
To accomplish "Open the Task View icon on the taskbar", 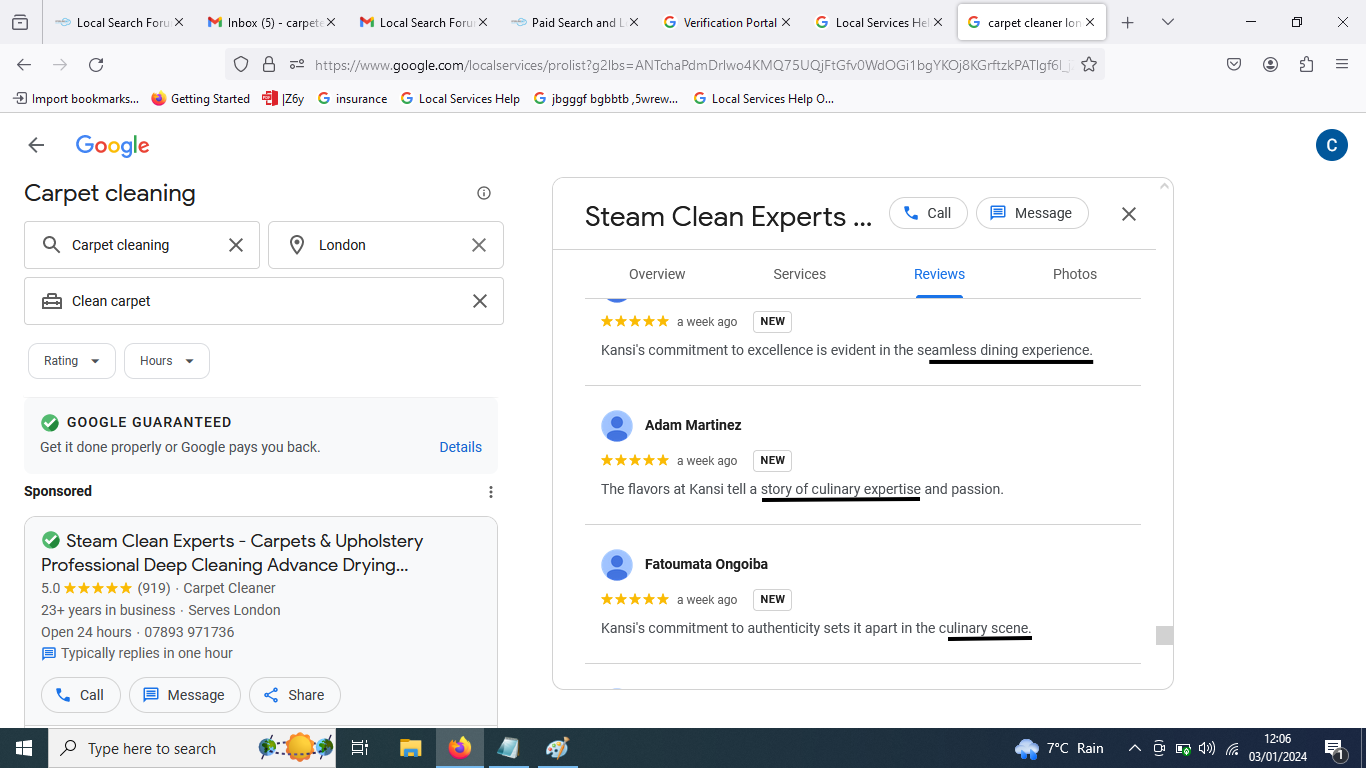I will point(360,748).
